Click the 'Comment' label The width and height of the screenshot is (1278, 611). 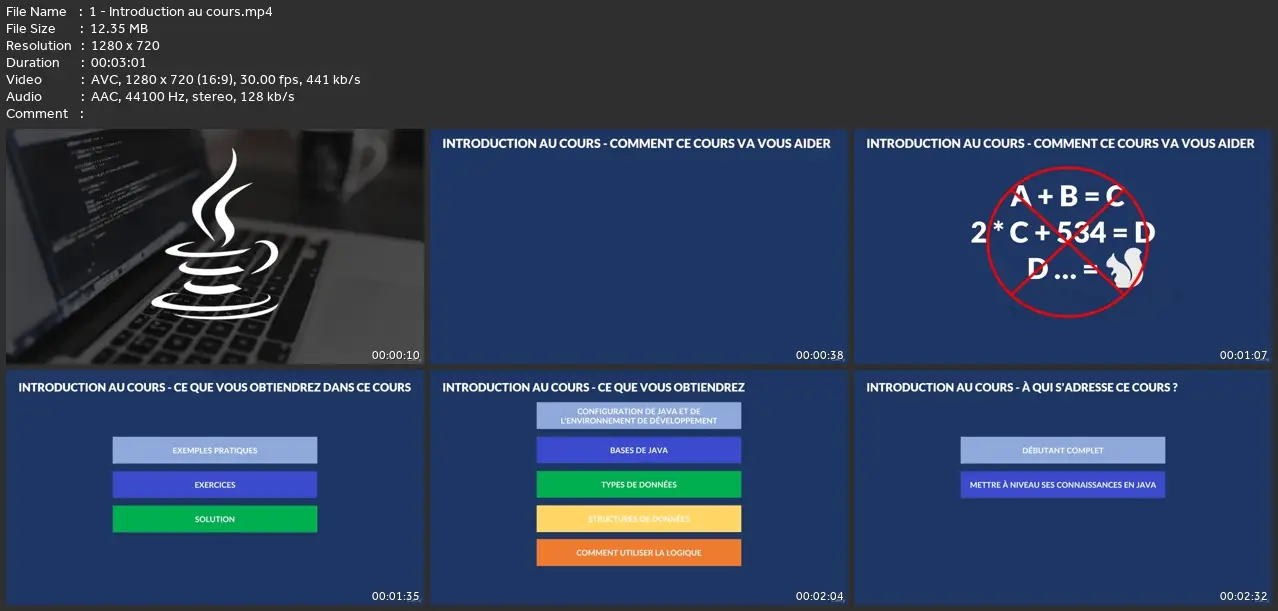click(x=37, y=114)
